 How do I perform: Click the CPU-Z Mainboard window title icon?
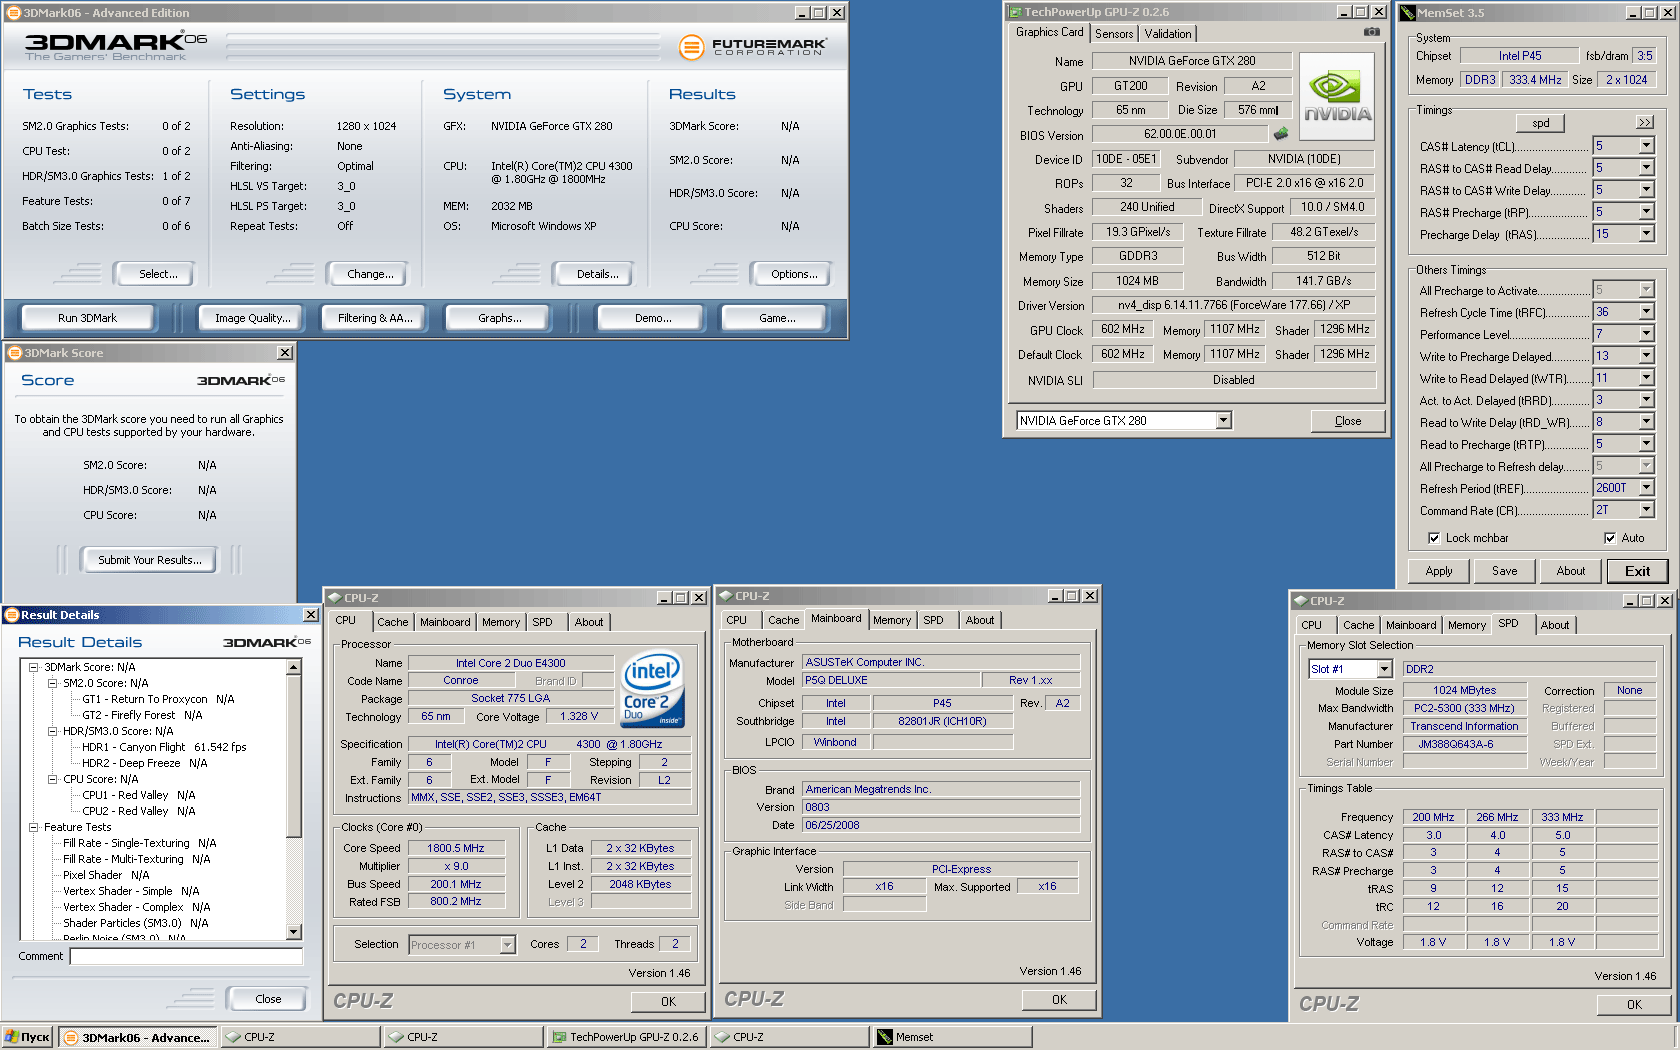pyautogui.click(x=725, y=596)
